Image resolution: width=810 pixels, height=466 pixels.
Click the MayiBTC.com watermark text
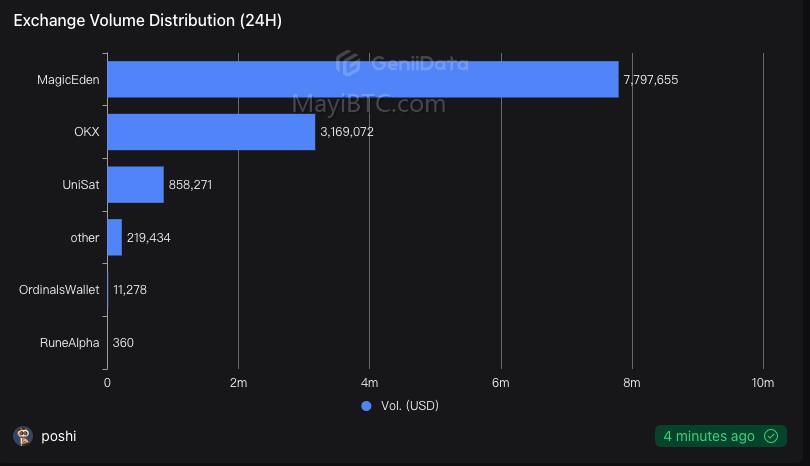(369, 104)
